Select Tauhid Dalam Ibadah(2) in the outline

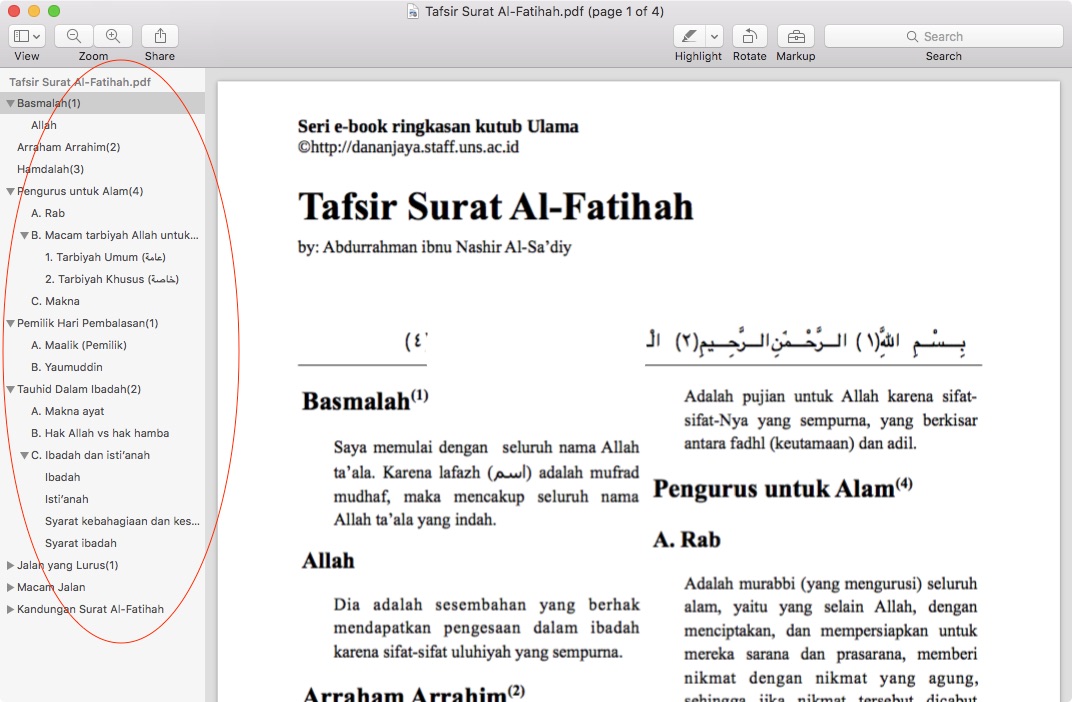(79, 389)
